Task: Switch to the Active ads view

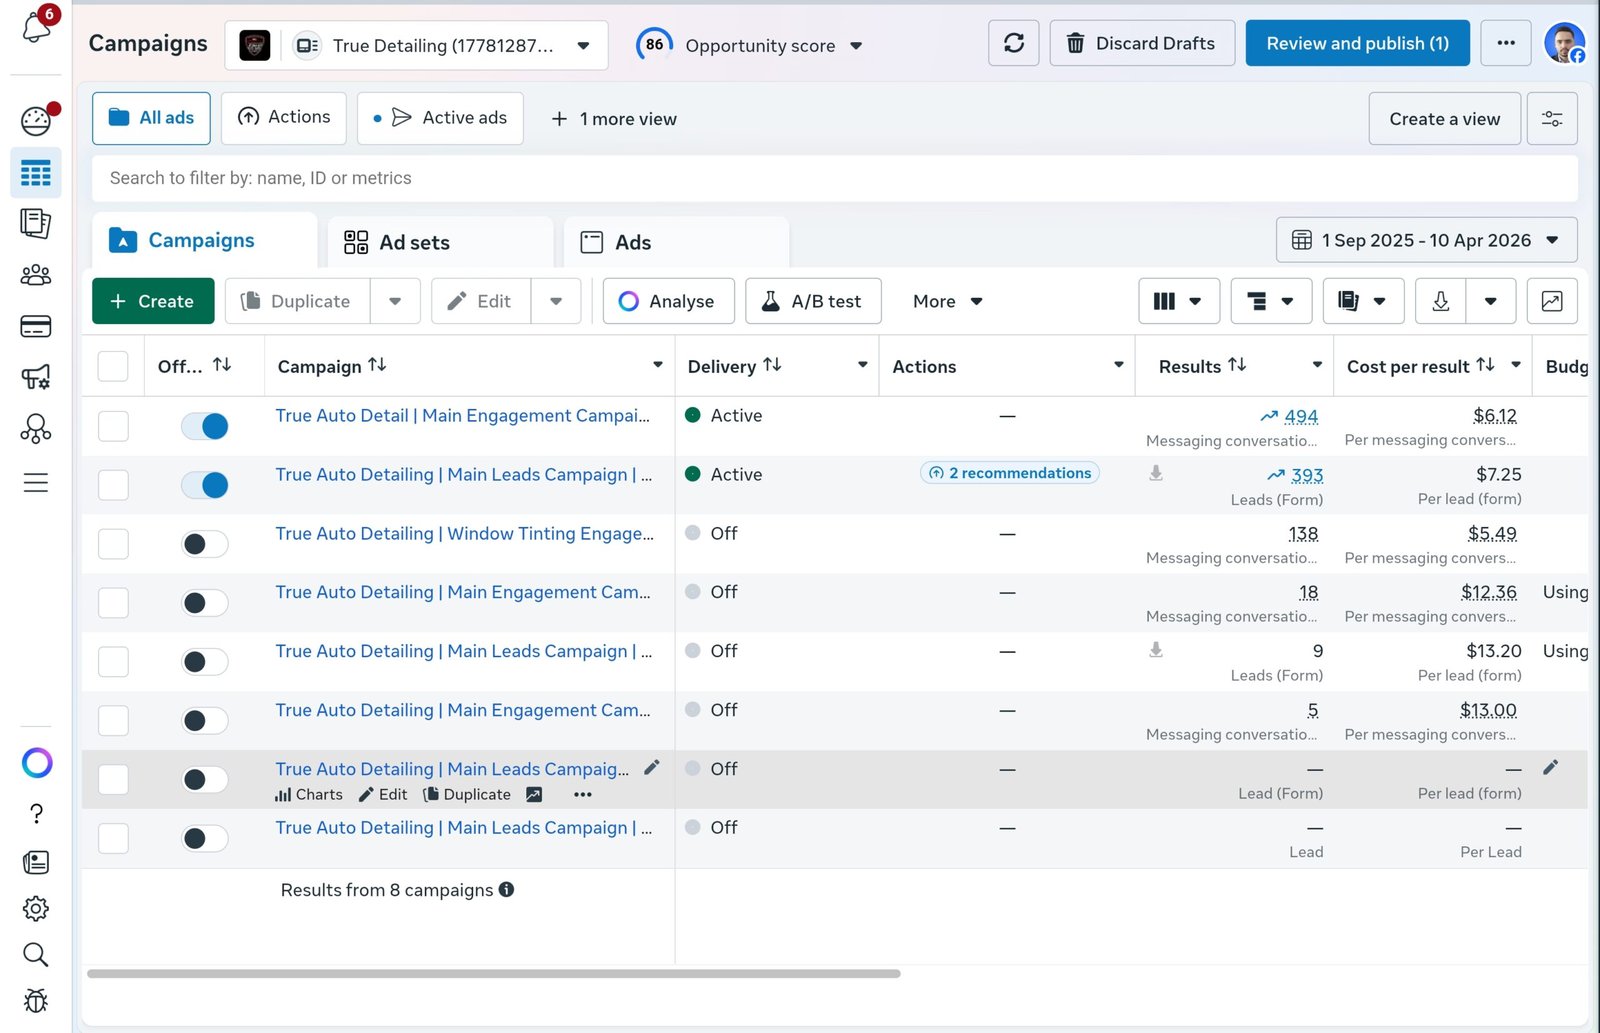Action: pyautogui.click(x=440, y=118)
